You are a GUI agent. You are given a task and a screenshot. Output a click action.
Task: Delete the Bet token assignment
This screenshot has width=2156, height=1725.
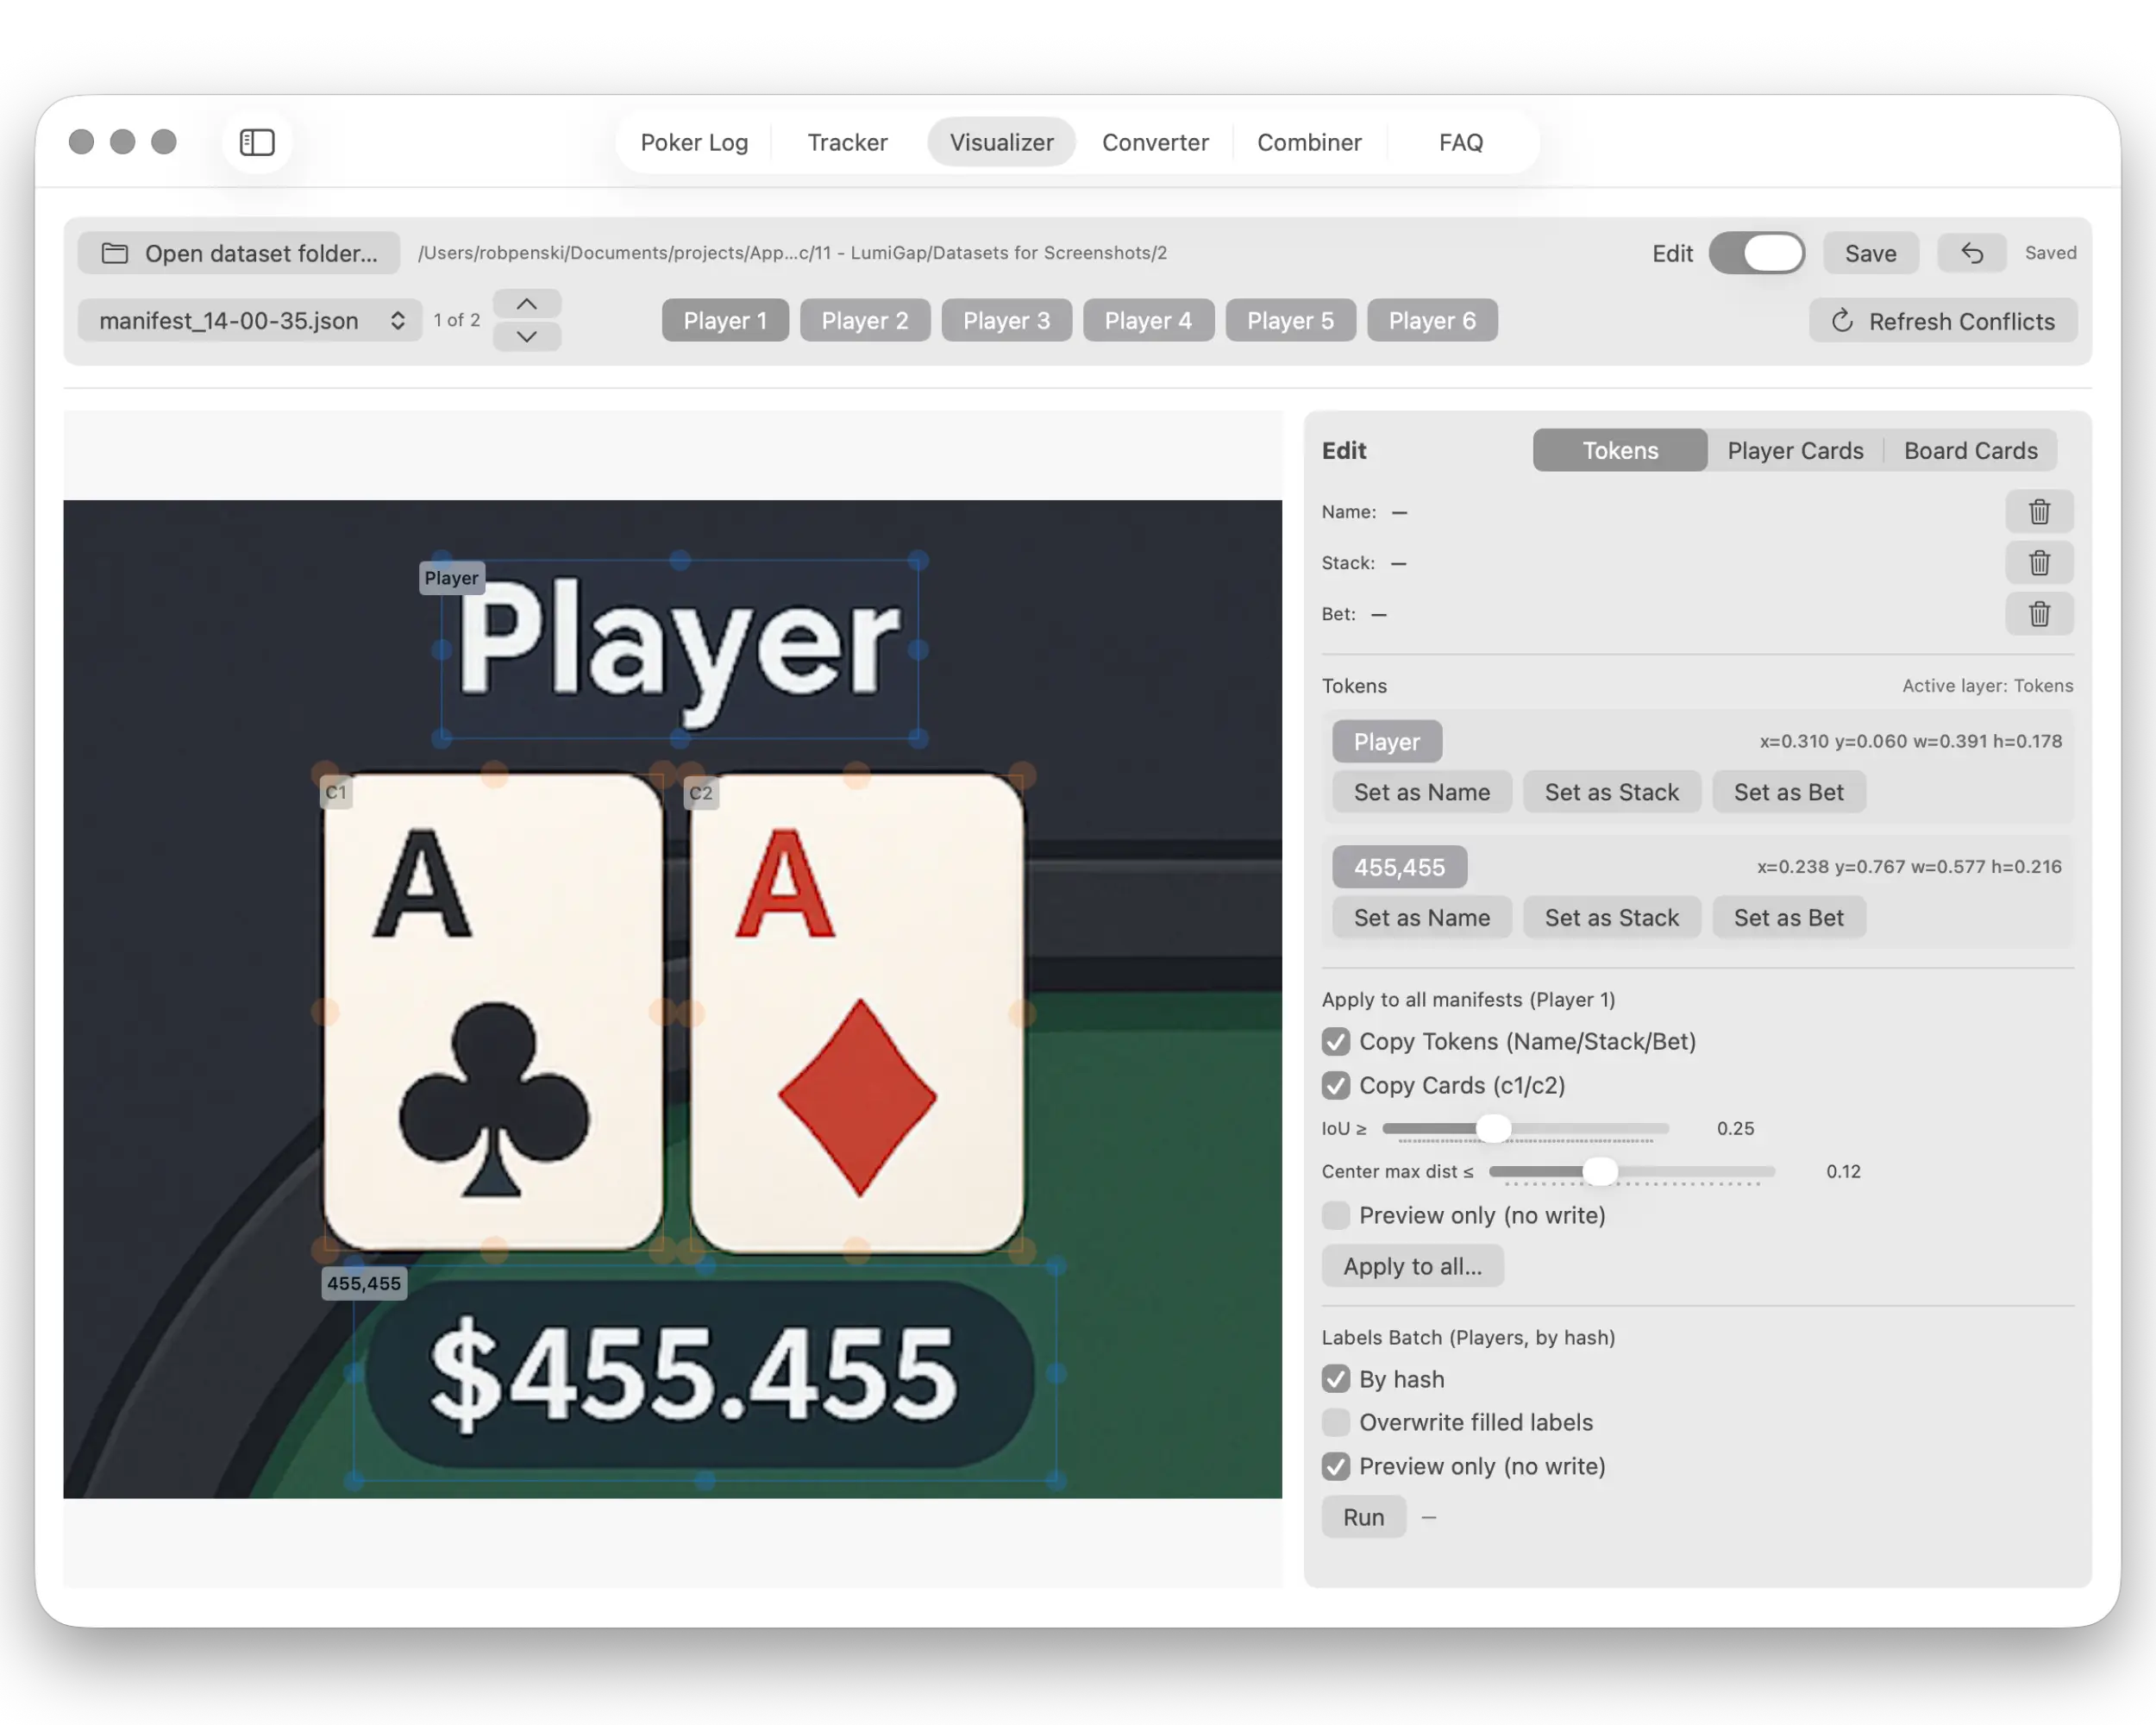click(2039, 614)
